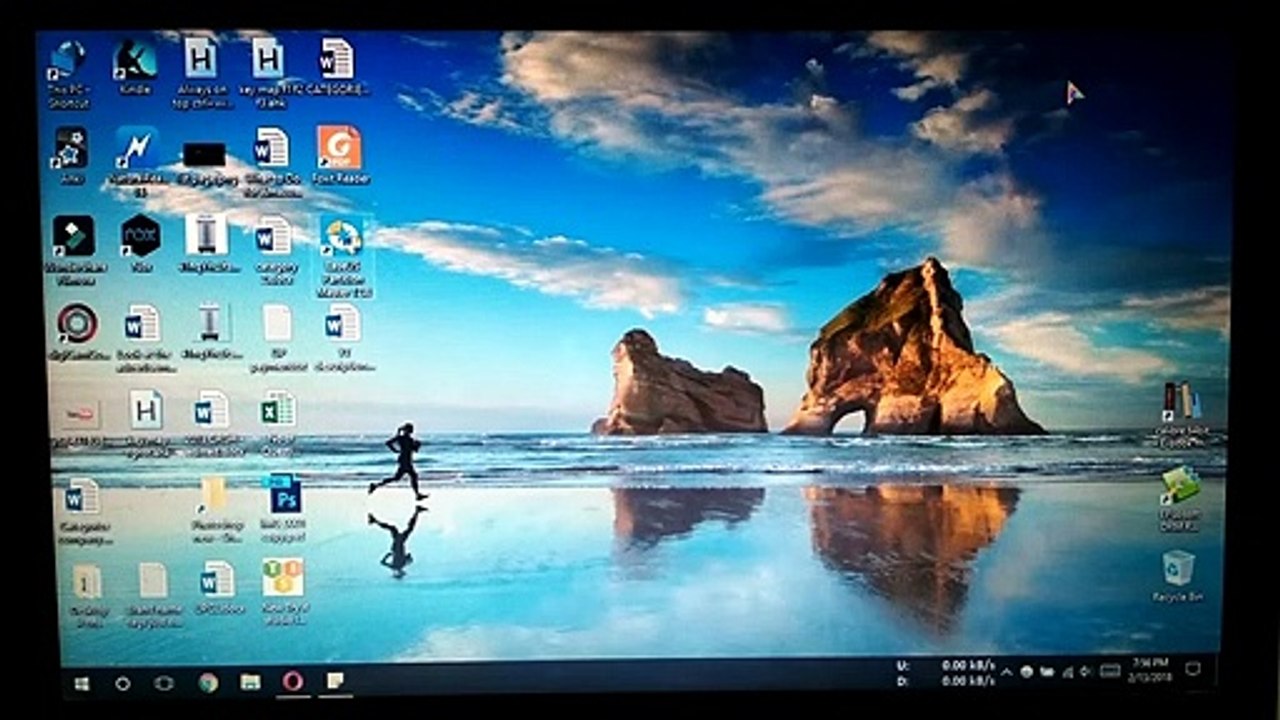Open the volume control tray icon

(x=1085, y=671)
